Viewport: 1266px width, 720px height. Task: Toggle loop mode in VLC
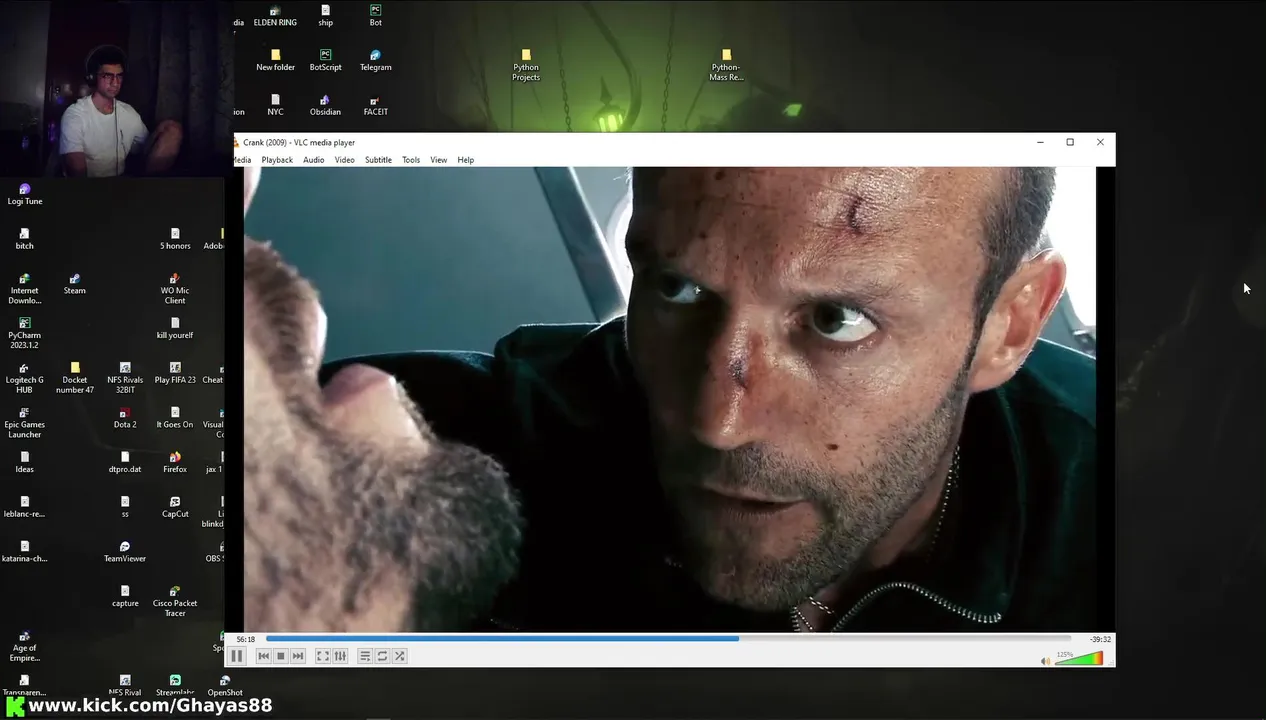[382, 656]
